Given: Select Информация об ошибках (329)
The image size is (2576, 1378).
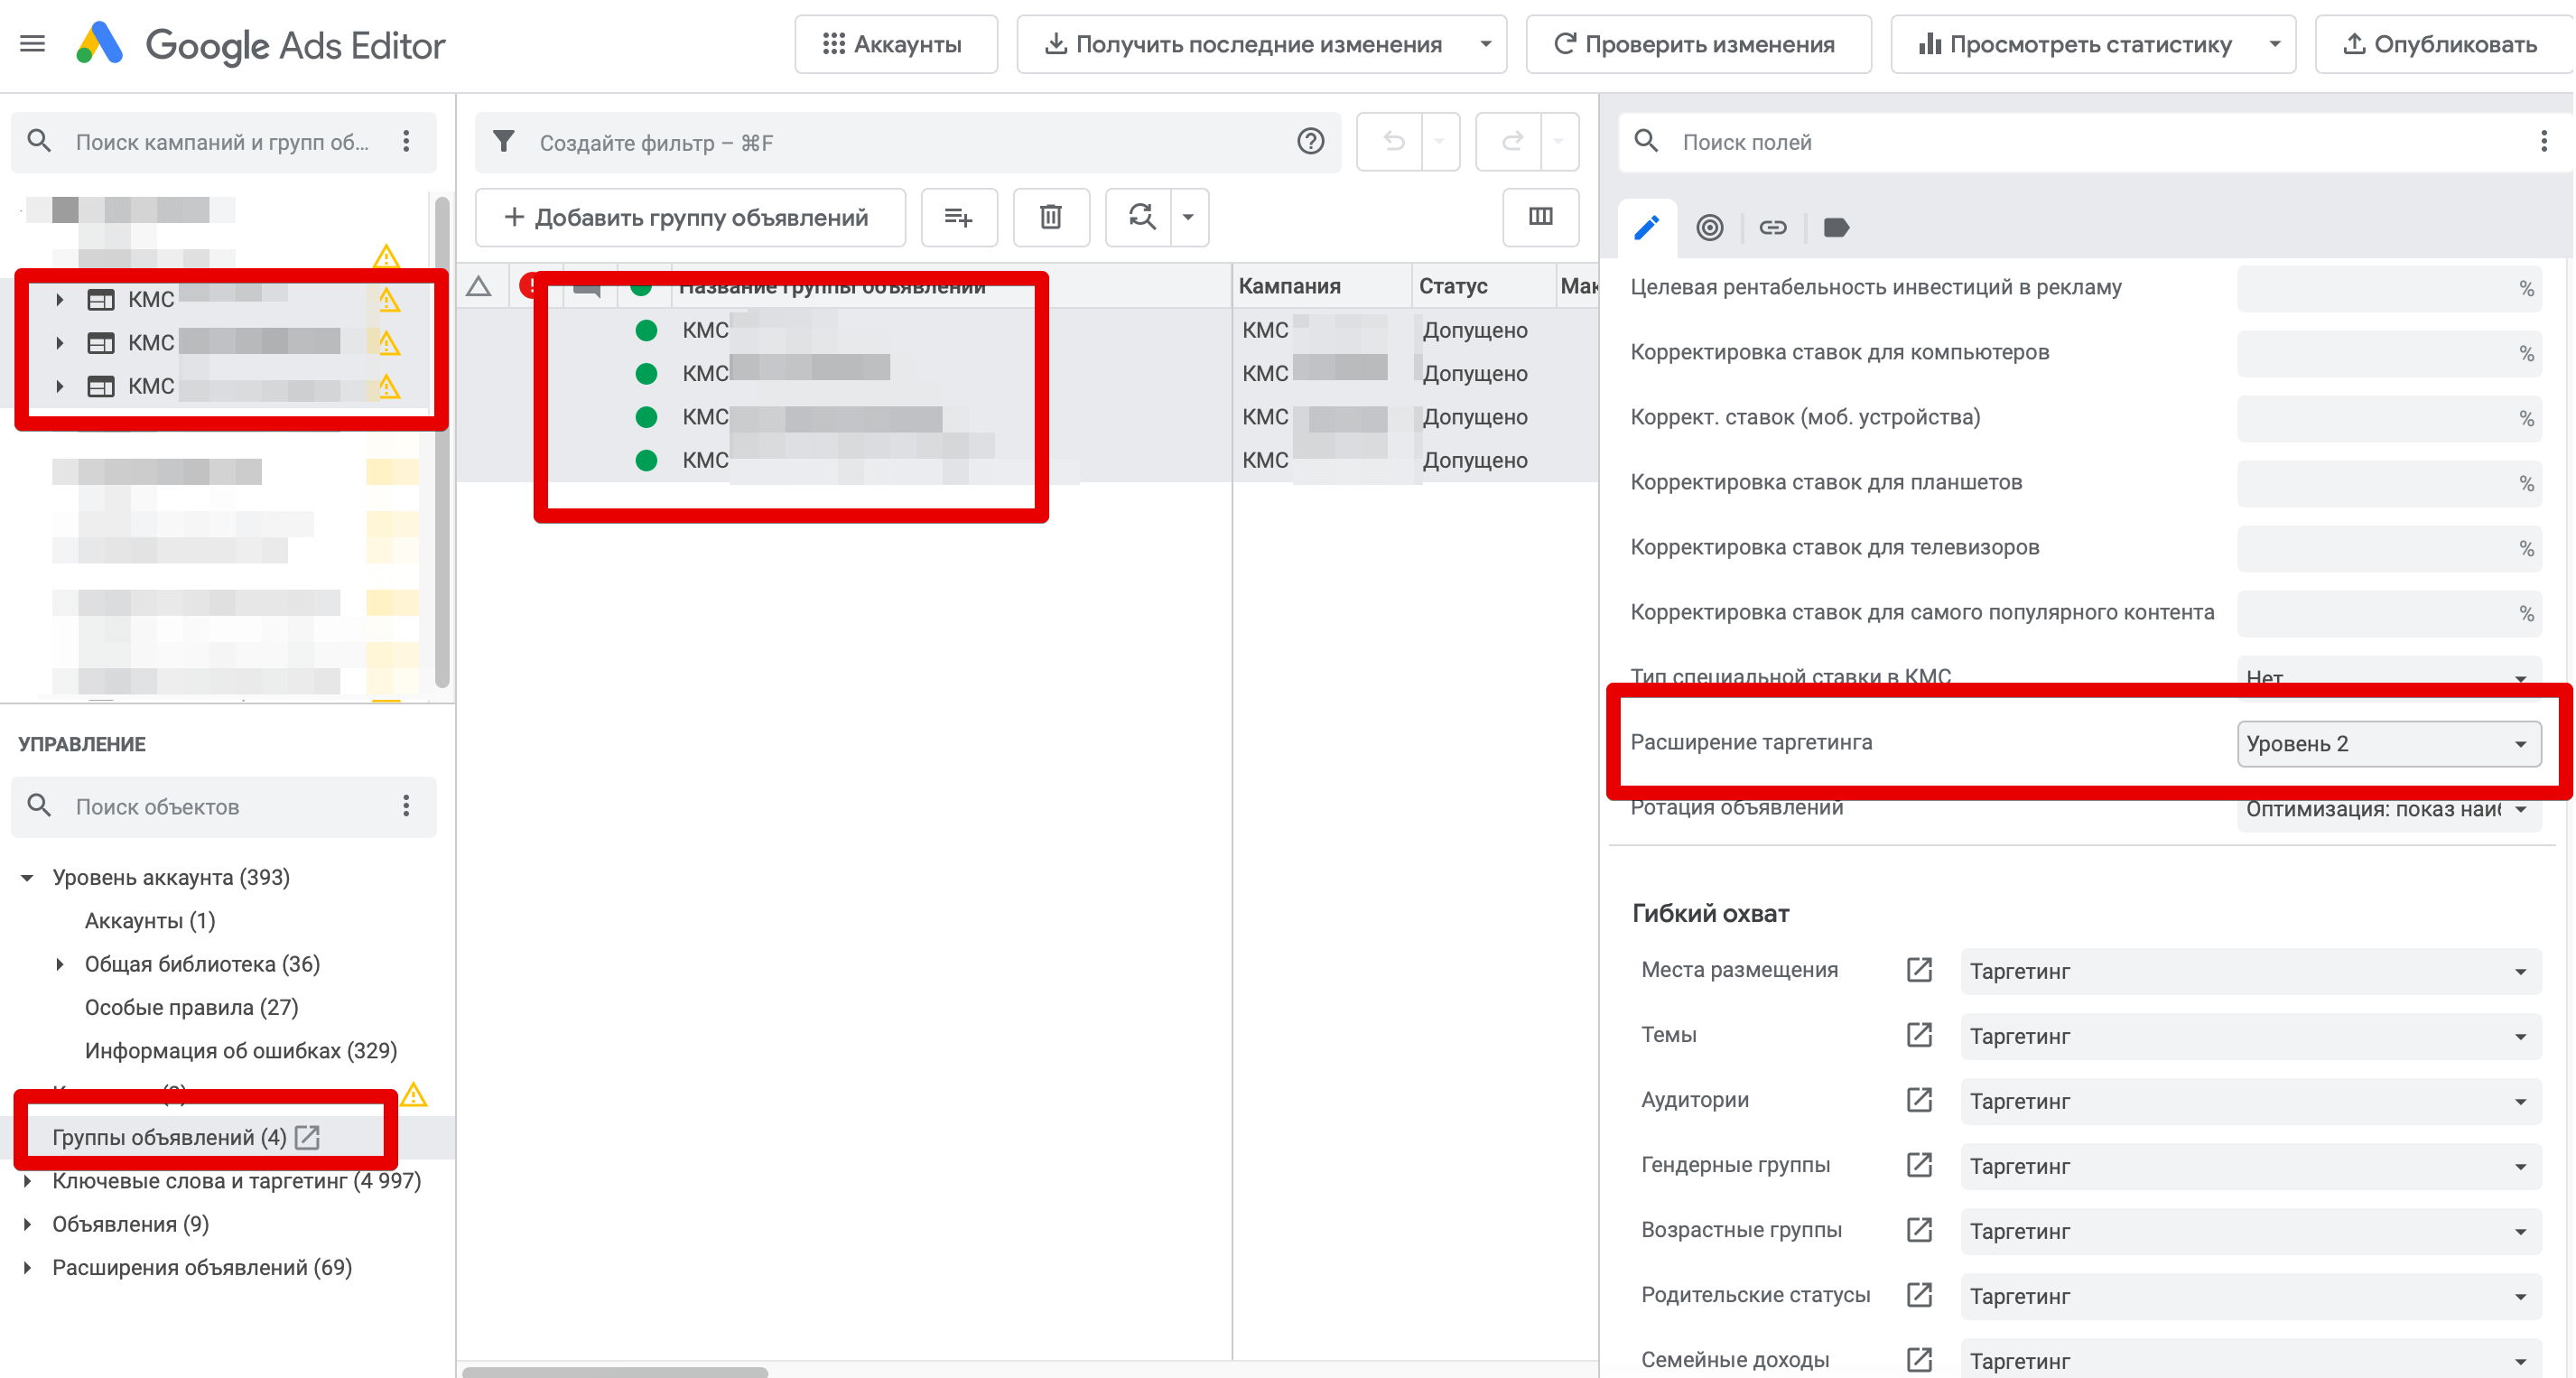Looking at the screenshot, I should [240, 1050].
